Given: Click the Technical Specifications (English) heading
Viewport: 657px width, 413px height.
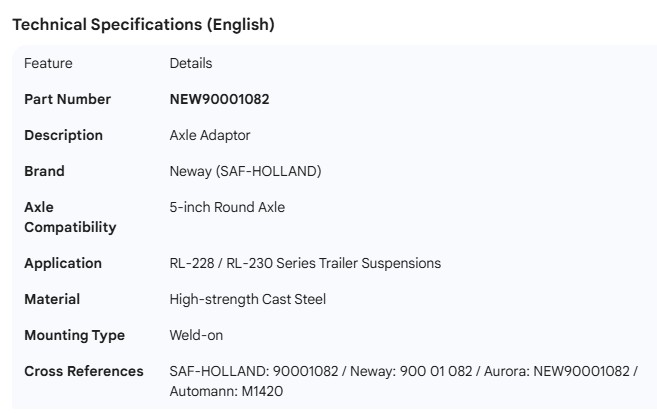Looking at the screenshot, I should (x=142, y=25).
